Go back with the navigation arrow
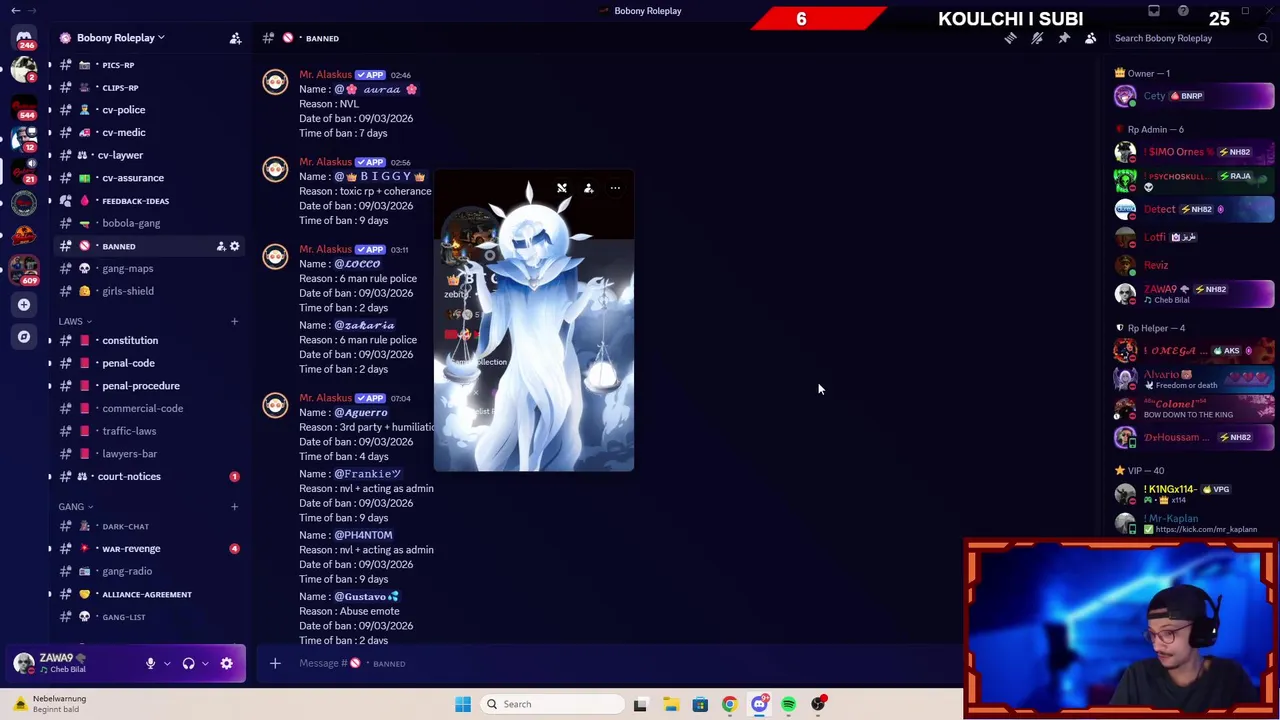This screenshot has width=1280, height=720. pyautogui.click(x=15, y=10)
